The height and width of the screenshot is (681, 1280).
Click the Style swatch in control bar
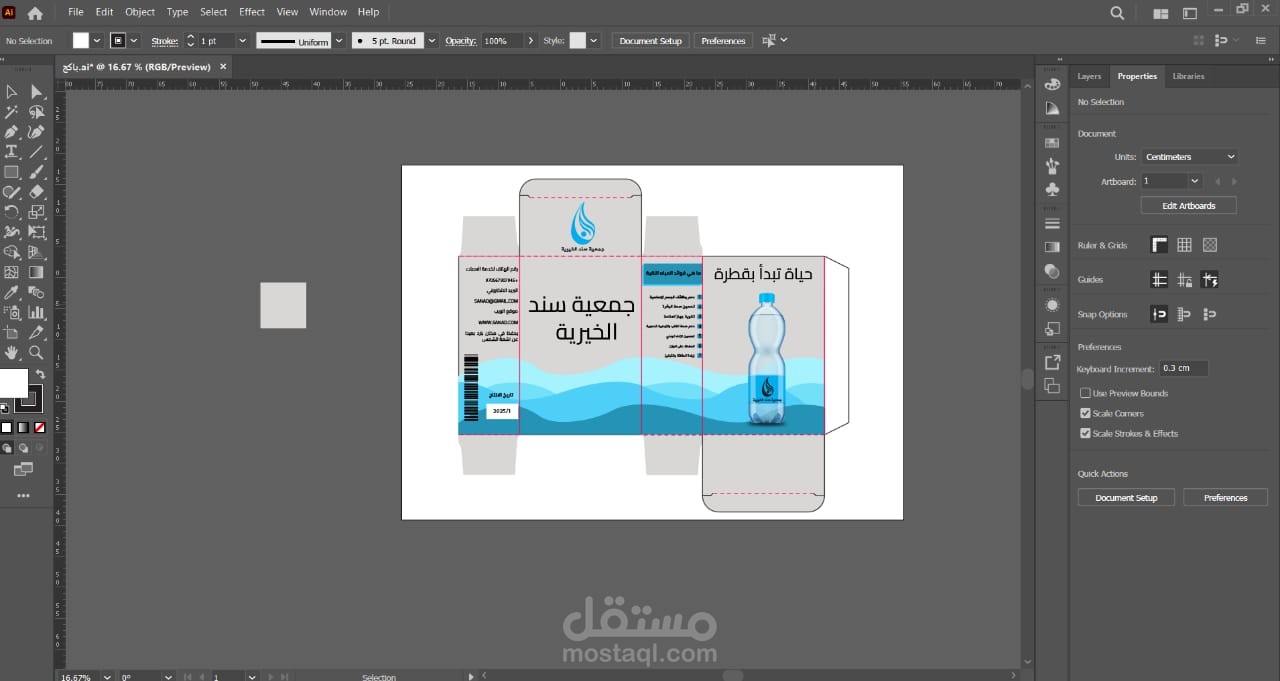coord(577,41)
